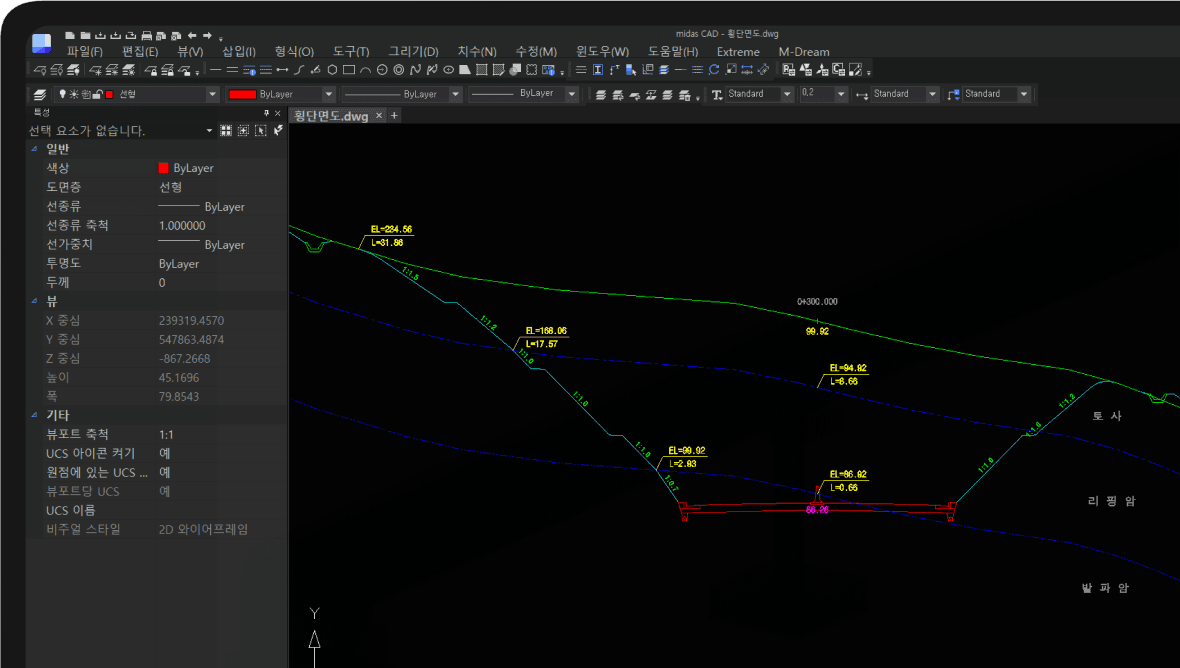Select the Polygon hexagon tool
The width and height of the screenshot is (1180, 668).
332,70
